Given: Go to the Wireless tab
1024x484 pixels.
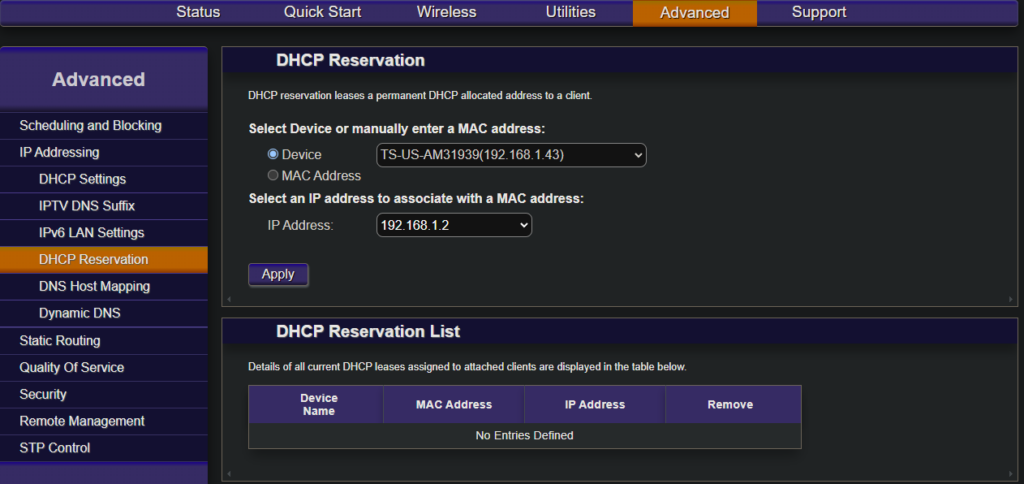Looking at the screenshot, I should [x=446, y=12].
